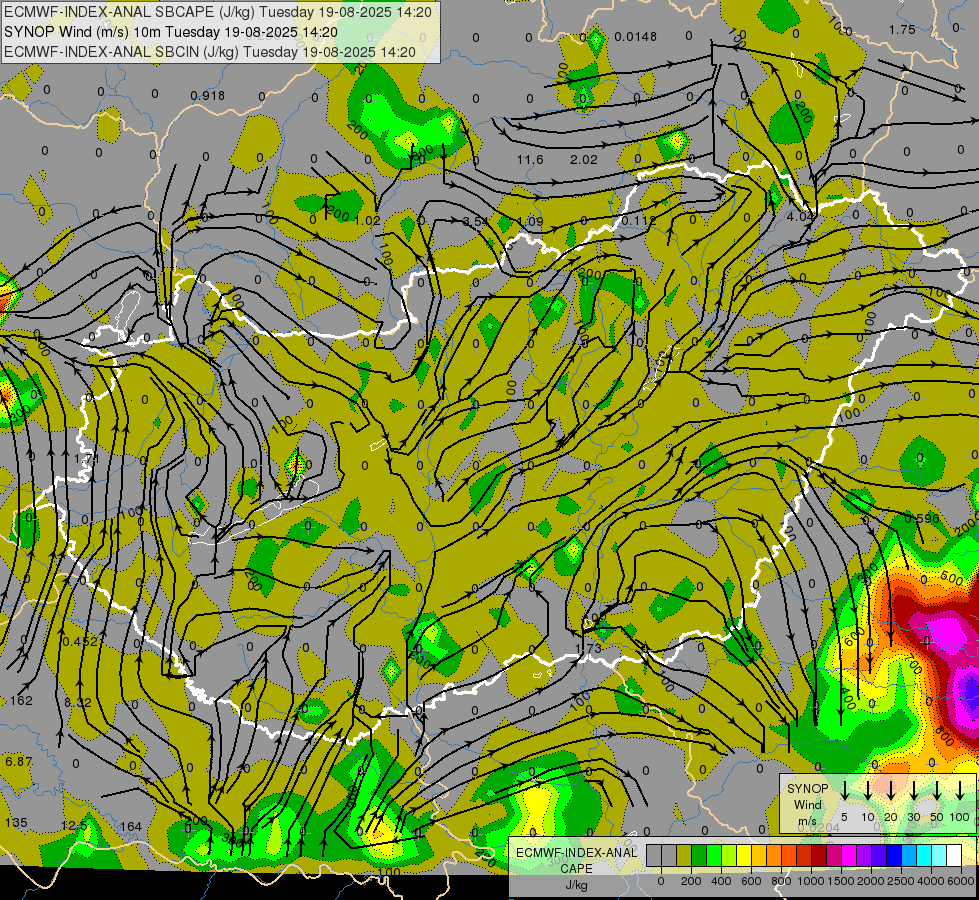Pick the purple swatch left of 2000 tick

point(864,856)
